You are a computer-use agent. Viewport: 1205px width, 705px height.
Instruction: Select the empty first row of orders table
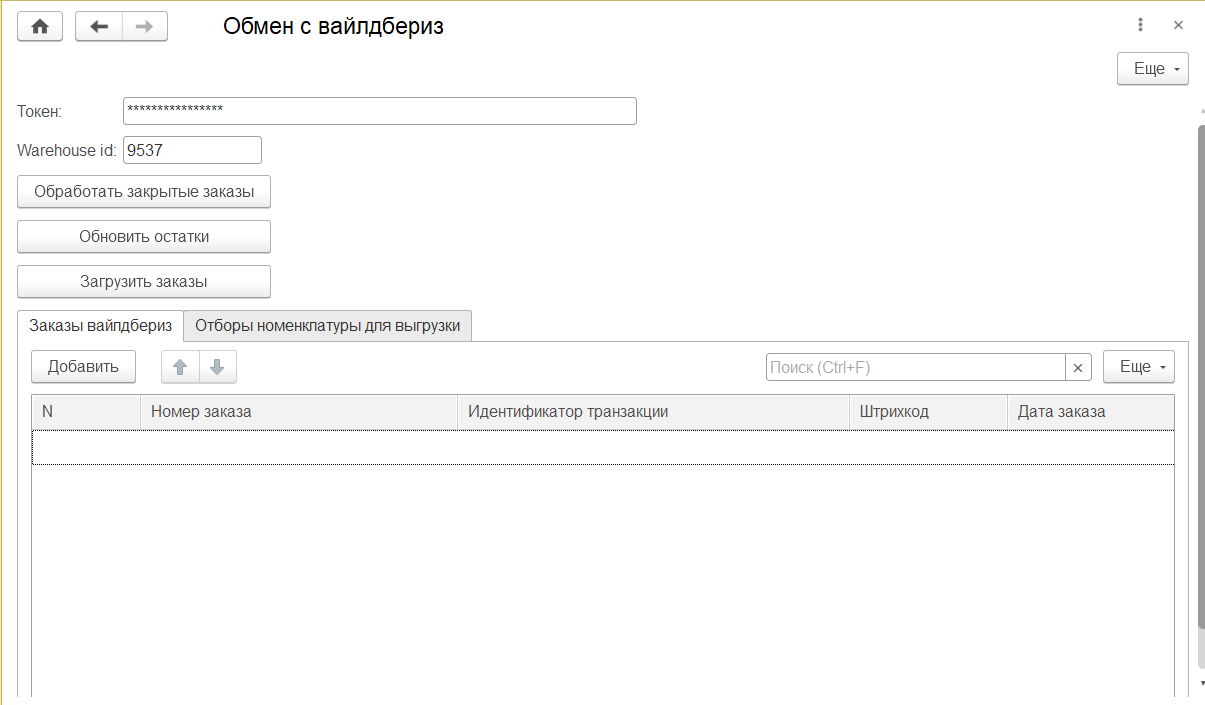[603, 447]
